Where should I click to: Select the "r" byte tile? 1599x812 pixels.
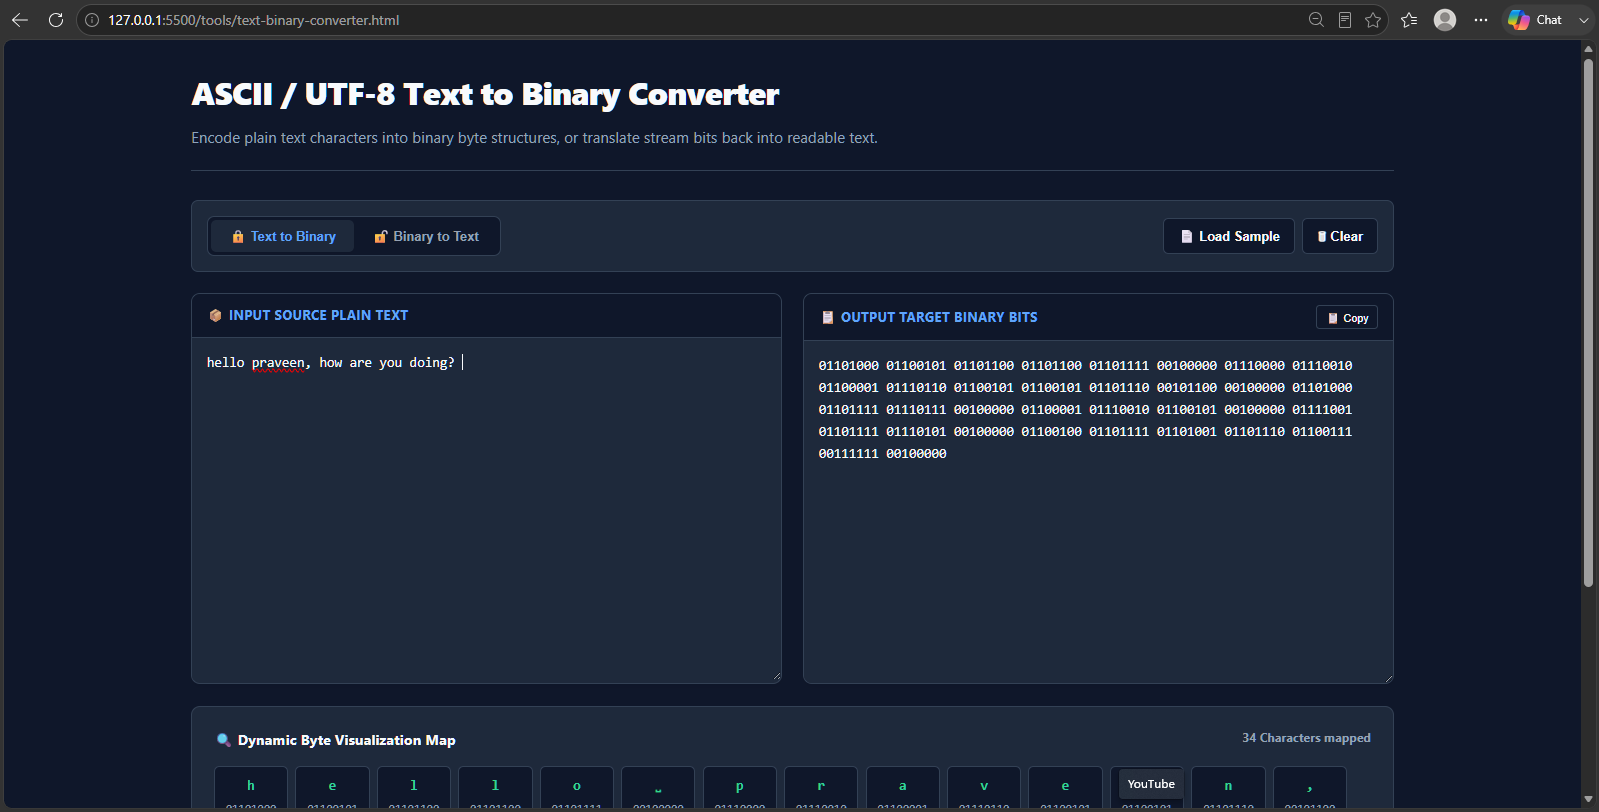[x=821, y=789]
